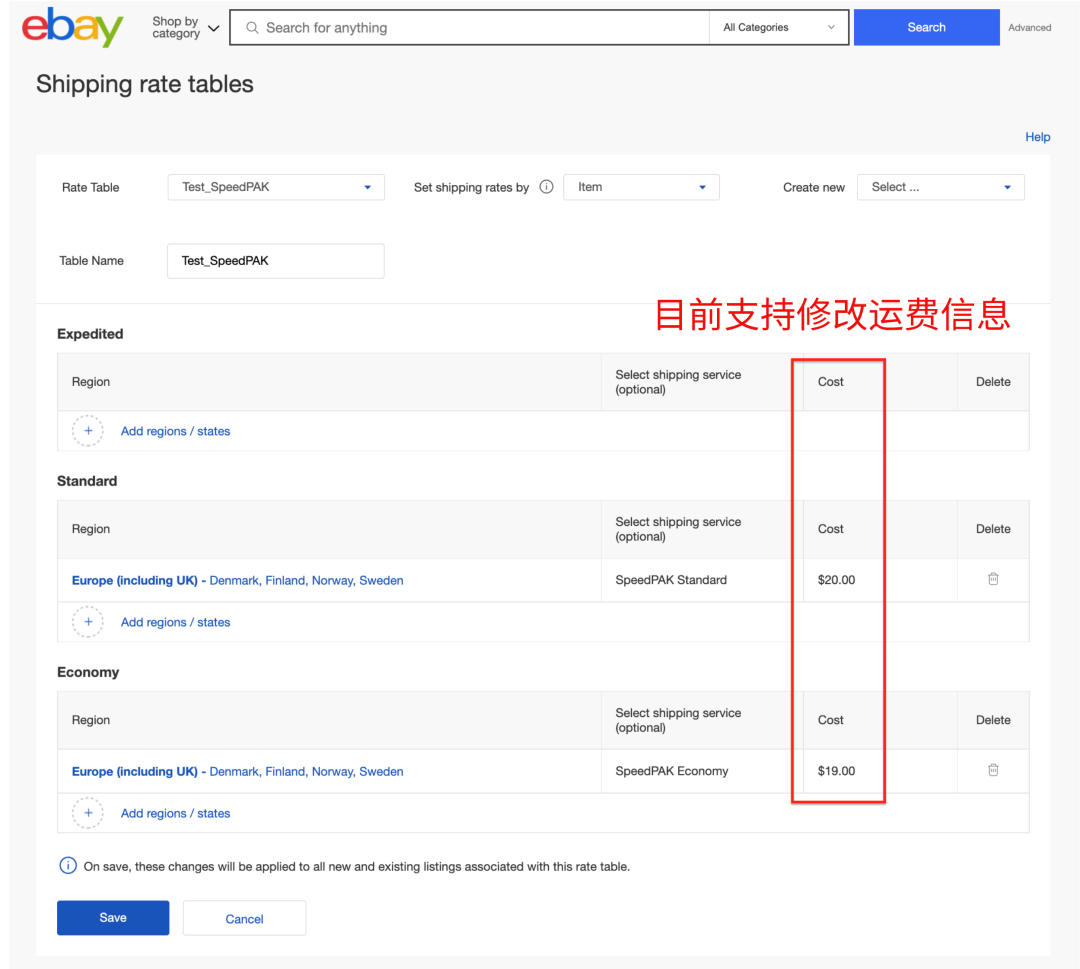This screenshot has width=1080, height=969.
Task: Click the plus circle icon under Economy
Action: point(88,813)
